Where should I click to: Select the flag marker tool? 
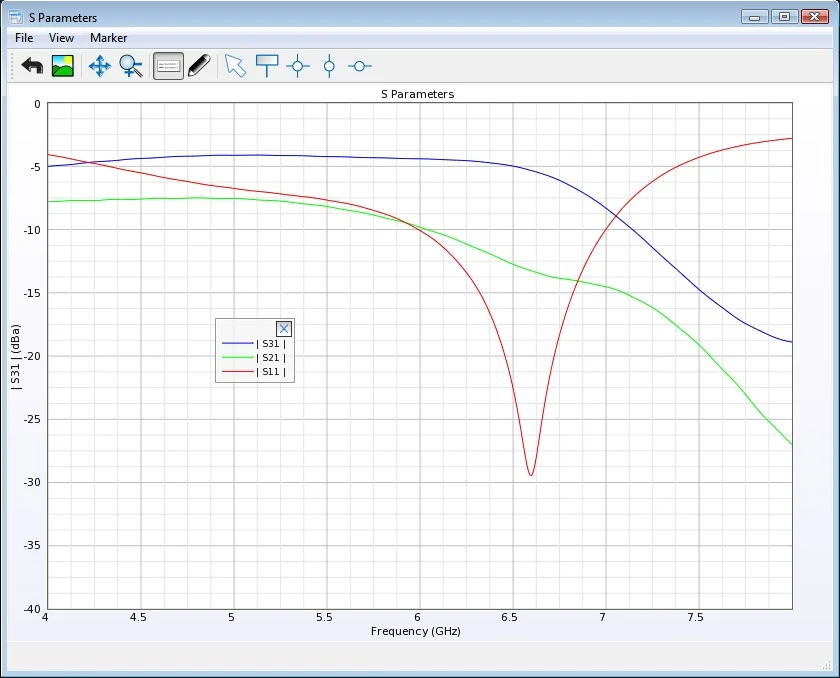(266, 65)
